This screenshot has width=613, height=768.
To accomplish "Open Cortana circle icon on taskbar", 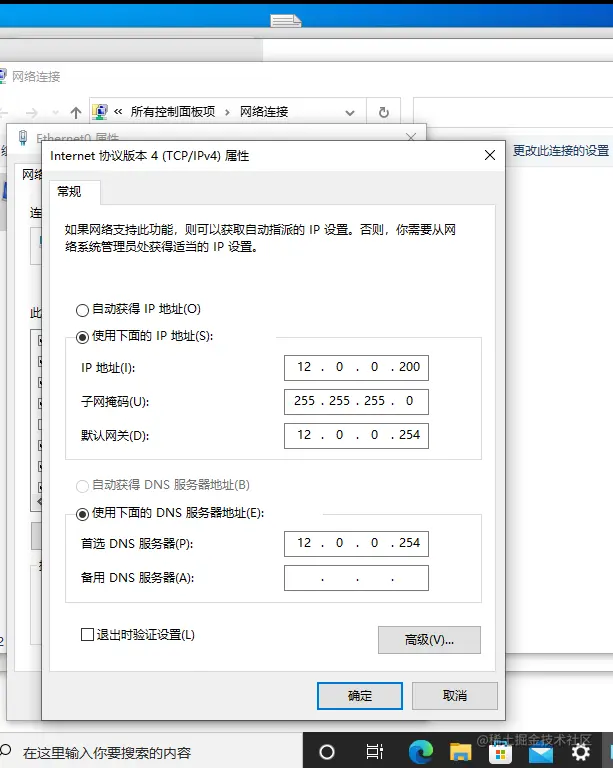I will [327, 752].
